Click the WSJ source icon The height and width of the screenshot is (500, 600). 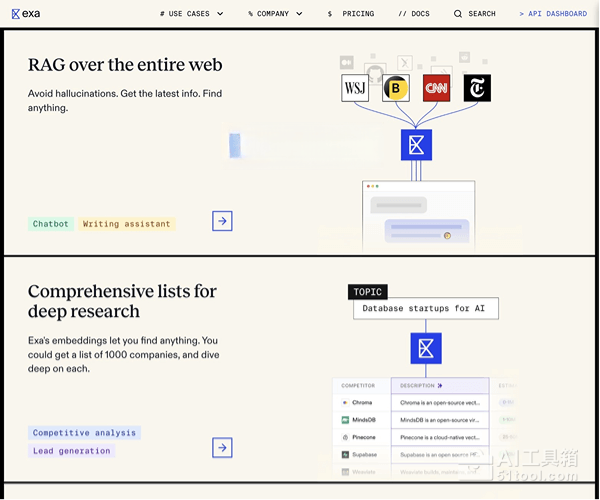[x=355, y=88]
